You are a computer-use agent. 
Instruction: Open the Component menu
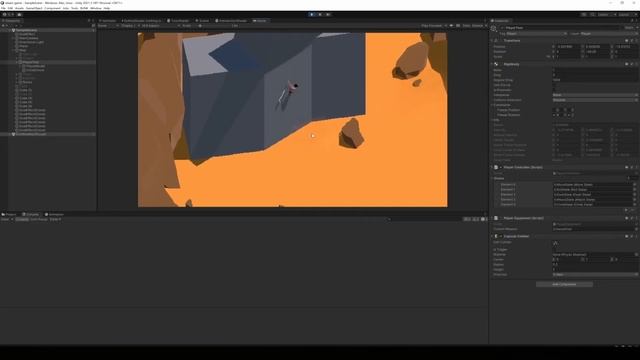point(52,8)
